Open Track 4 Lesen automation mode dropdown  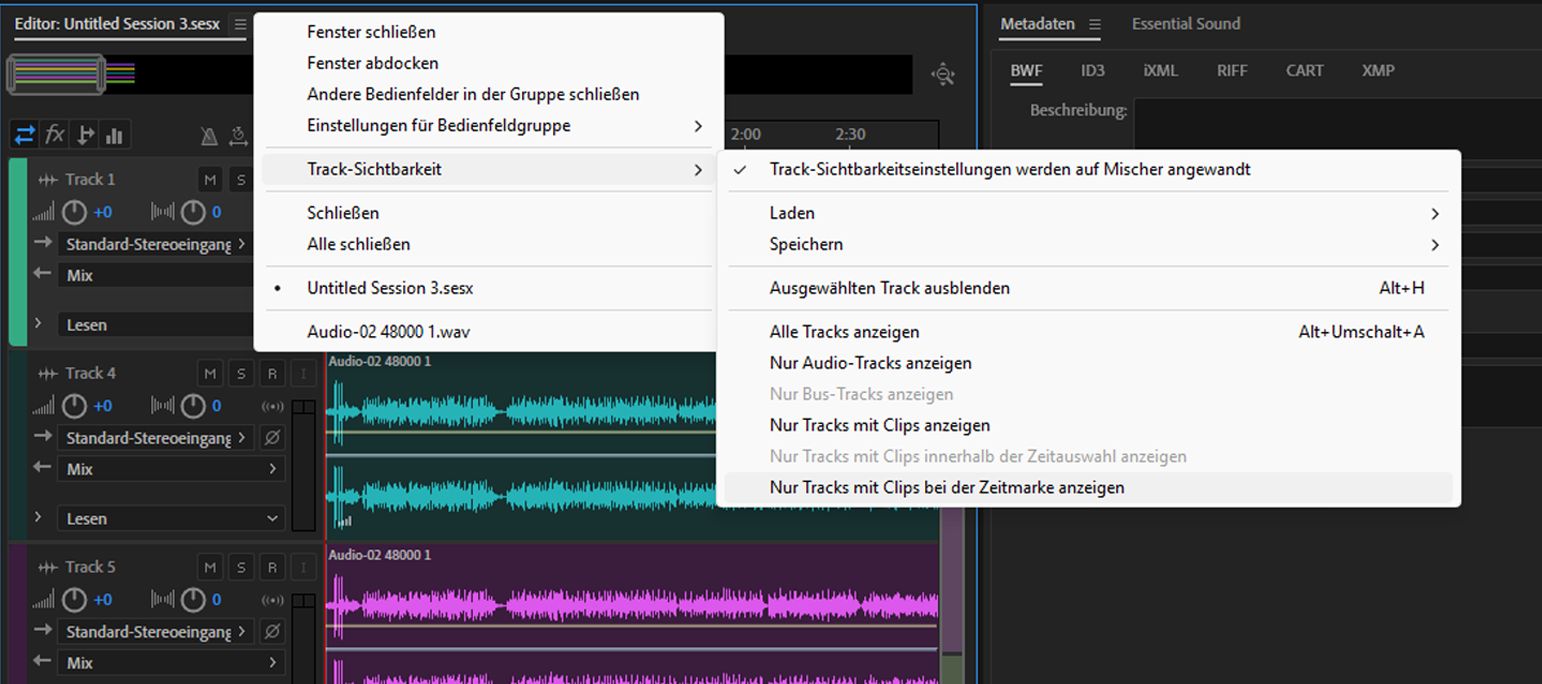(172, 519)
